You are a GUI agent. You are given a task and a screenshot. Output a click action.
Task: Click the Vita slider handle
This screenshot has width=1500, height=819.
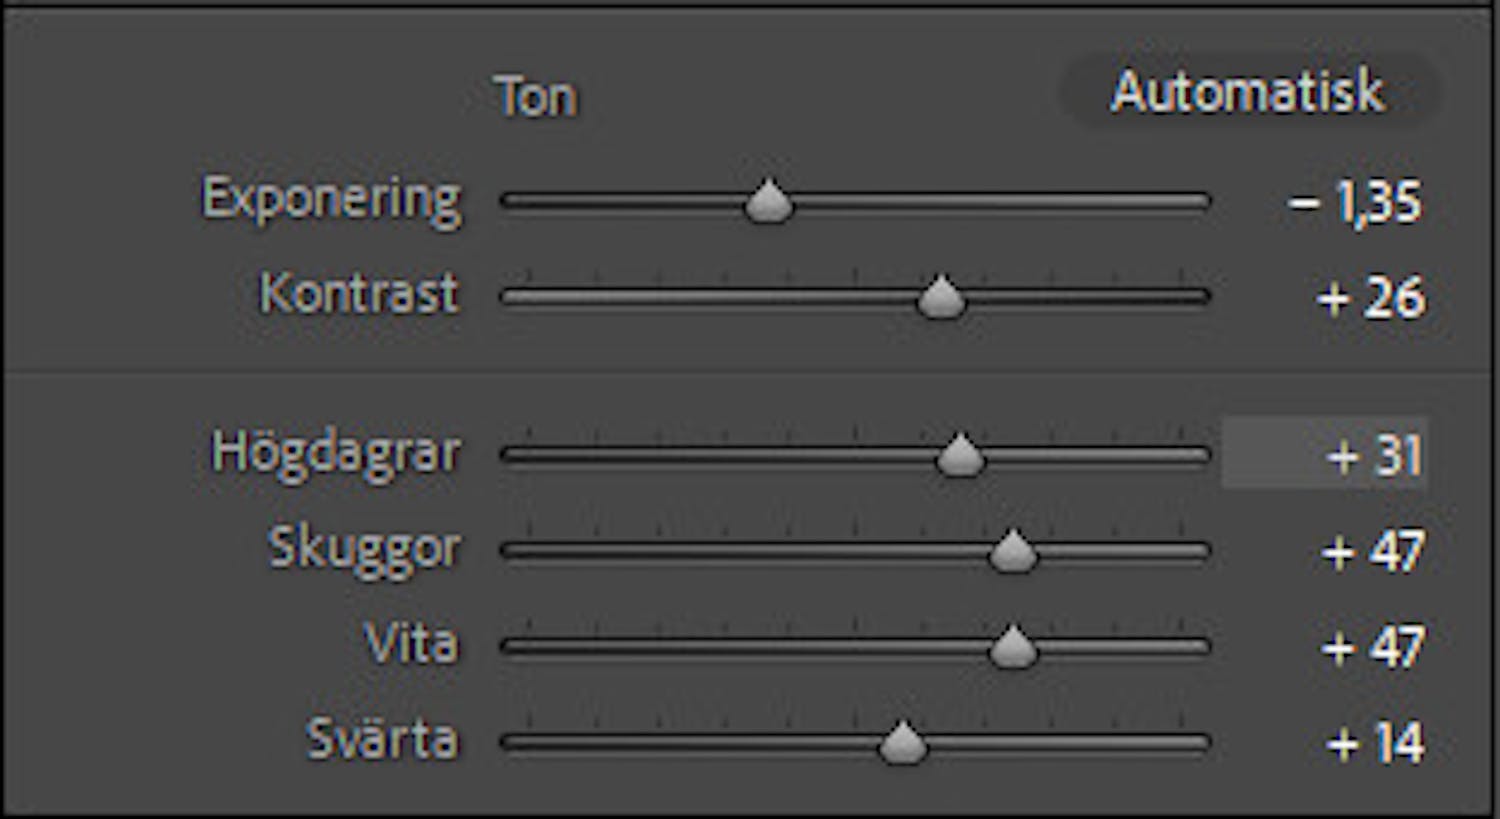[1012, 647]
